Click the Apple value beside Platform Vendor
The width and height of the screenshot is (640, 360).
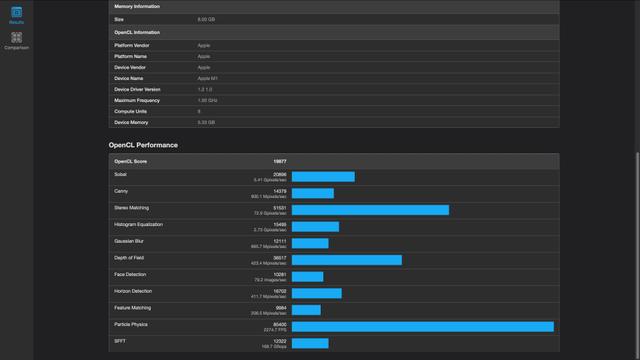point(204,45)
